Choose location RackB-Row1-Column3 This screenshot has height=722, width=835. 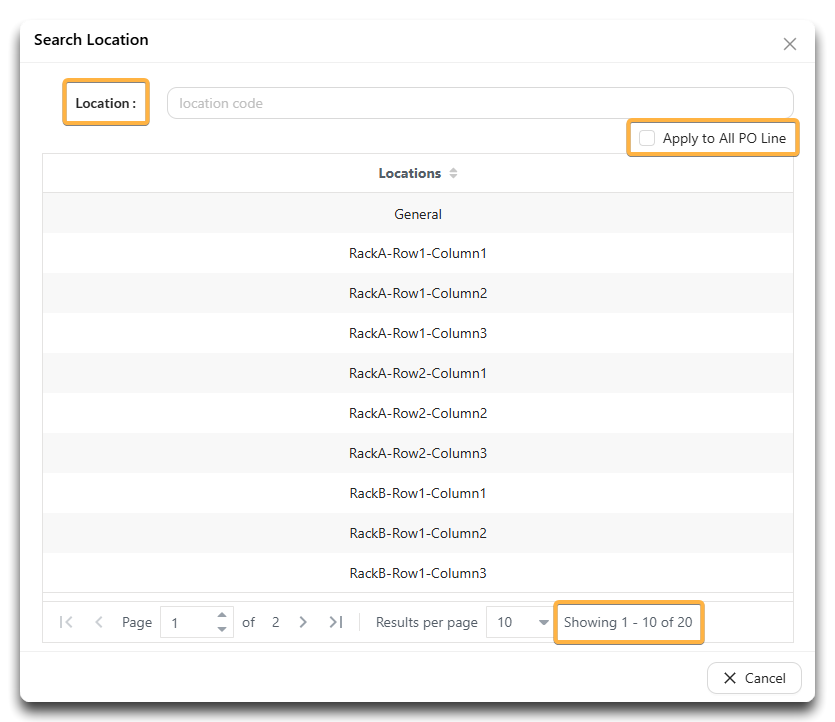tap(418, 573)
